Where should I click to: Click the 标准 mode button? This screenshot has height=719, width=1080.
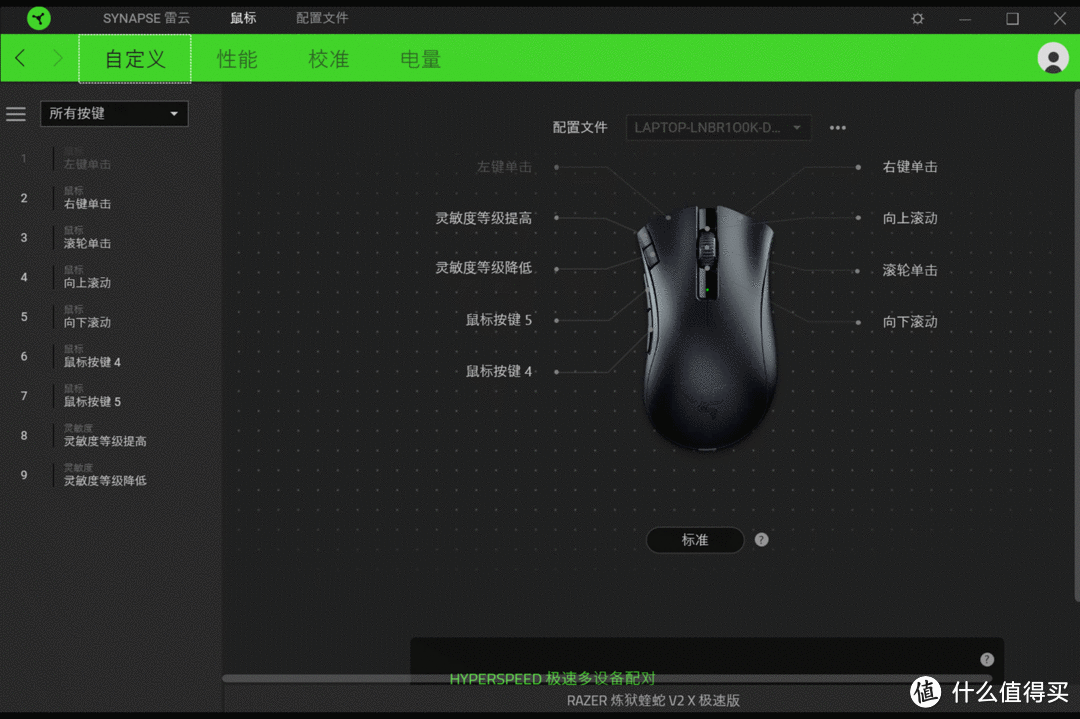tap(695, 540)
